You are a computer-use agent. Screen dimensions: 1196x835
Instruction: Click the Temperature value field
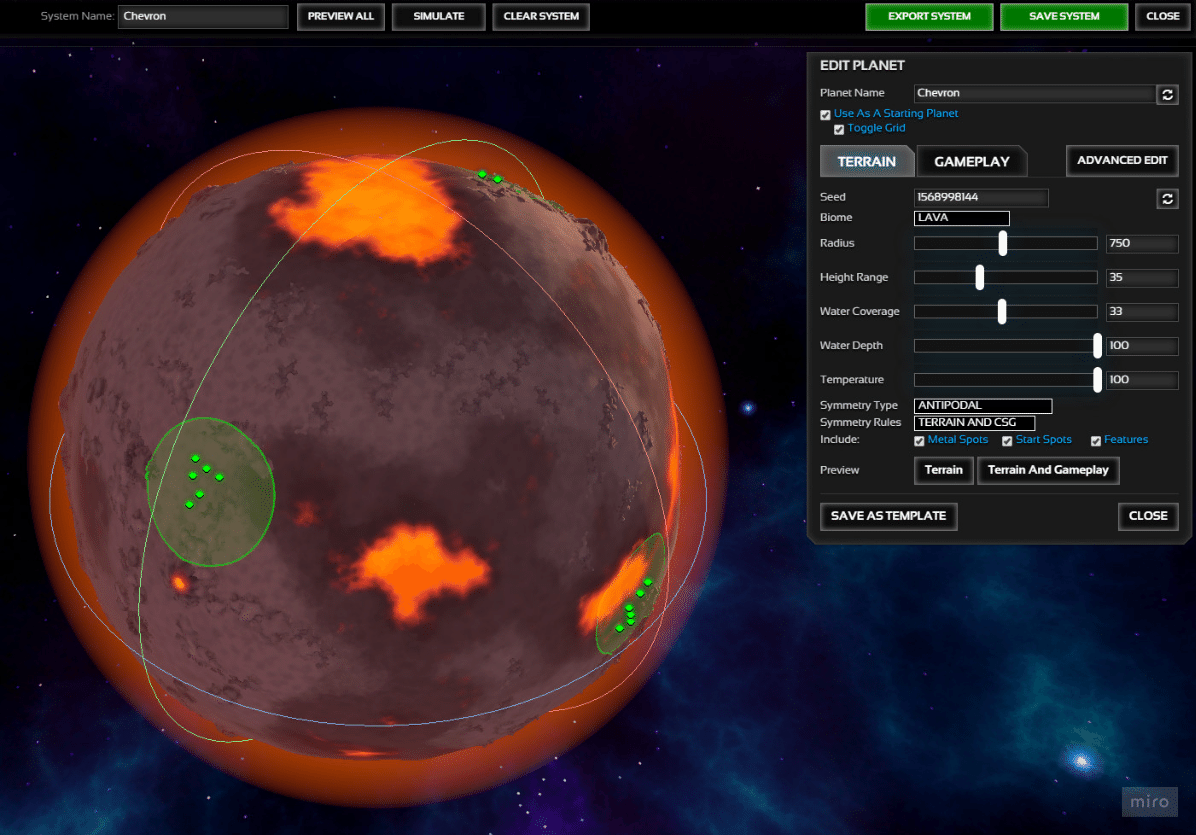point(1142,380)
